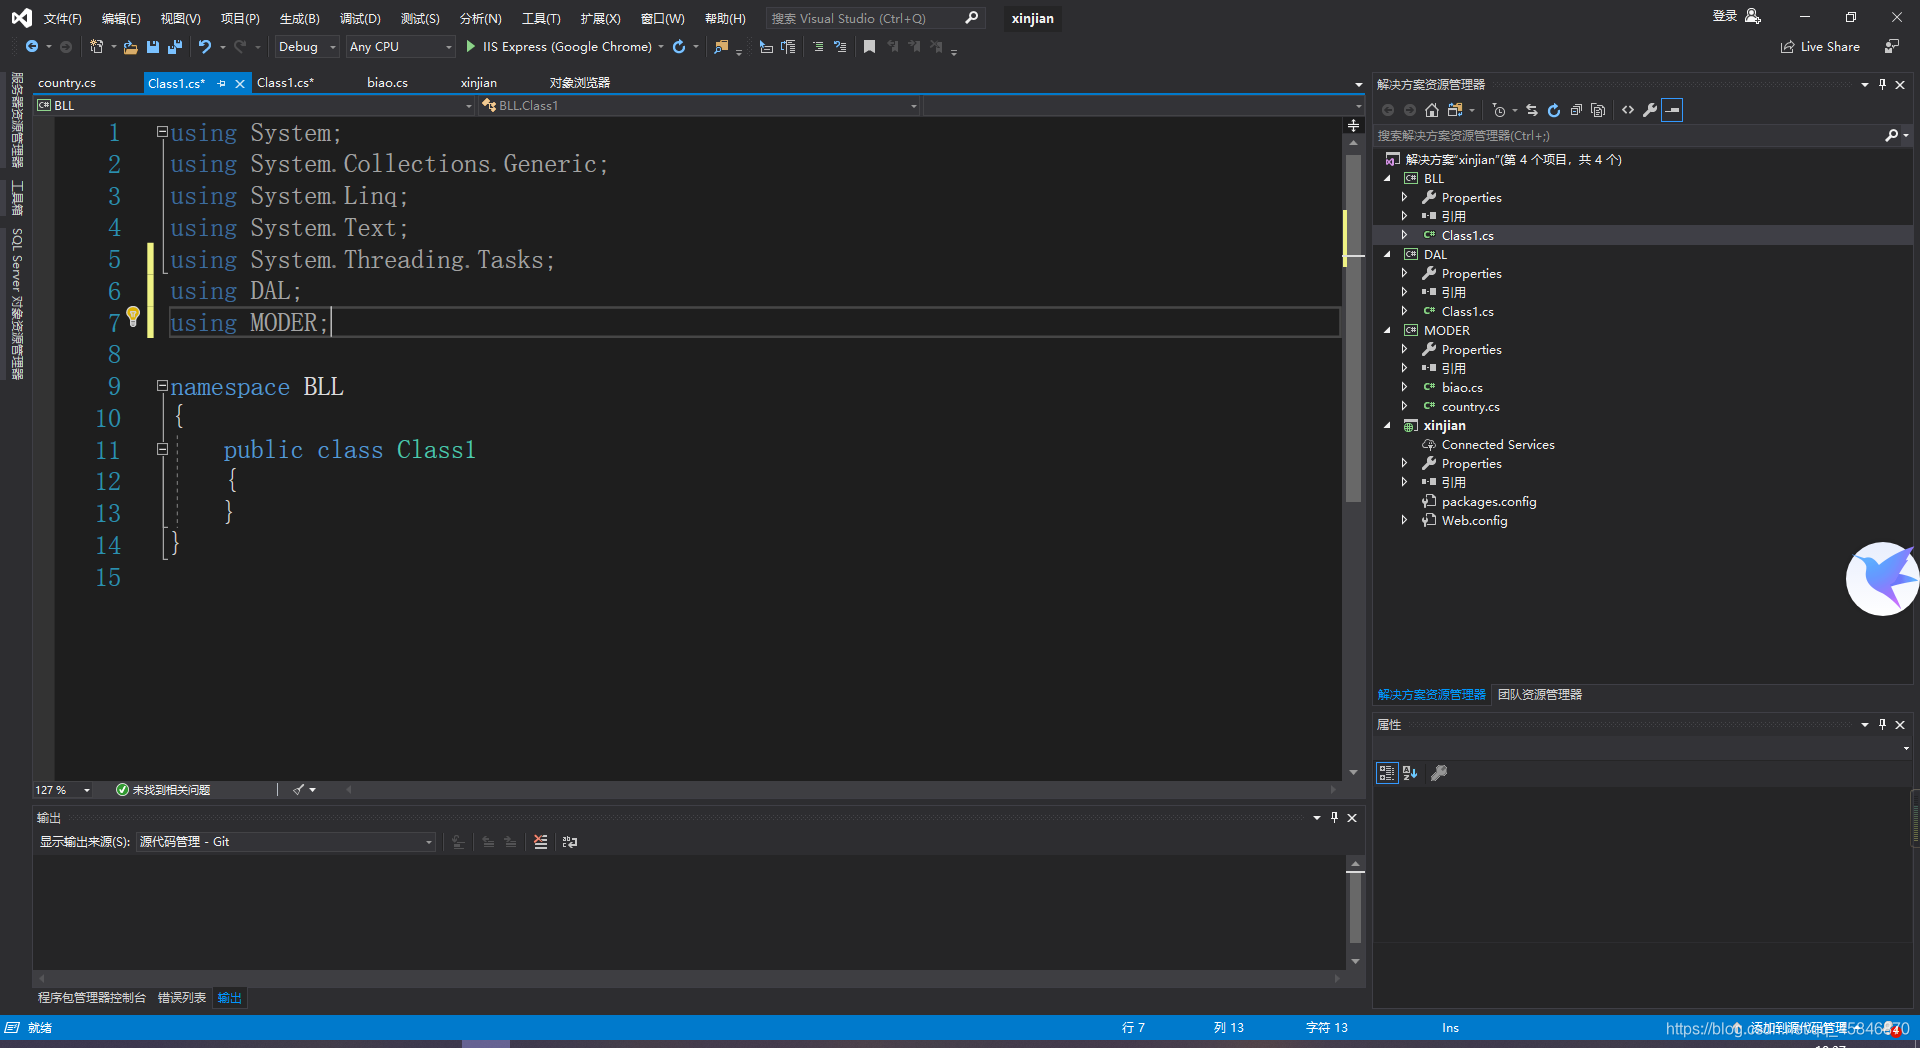Click the Open File folder icon

130,47
